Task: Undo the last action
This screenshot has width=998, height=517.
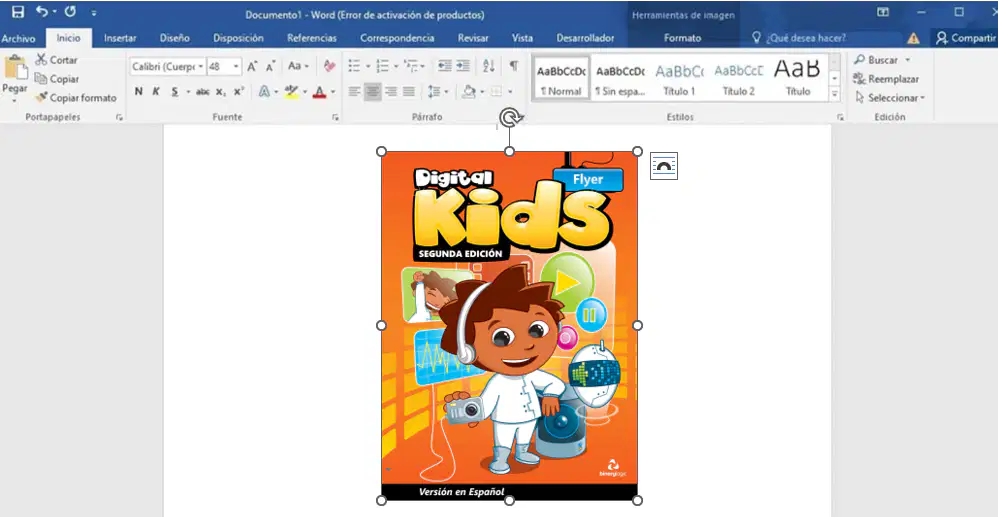Action: pos(42,11)
